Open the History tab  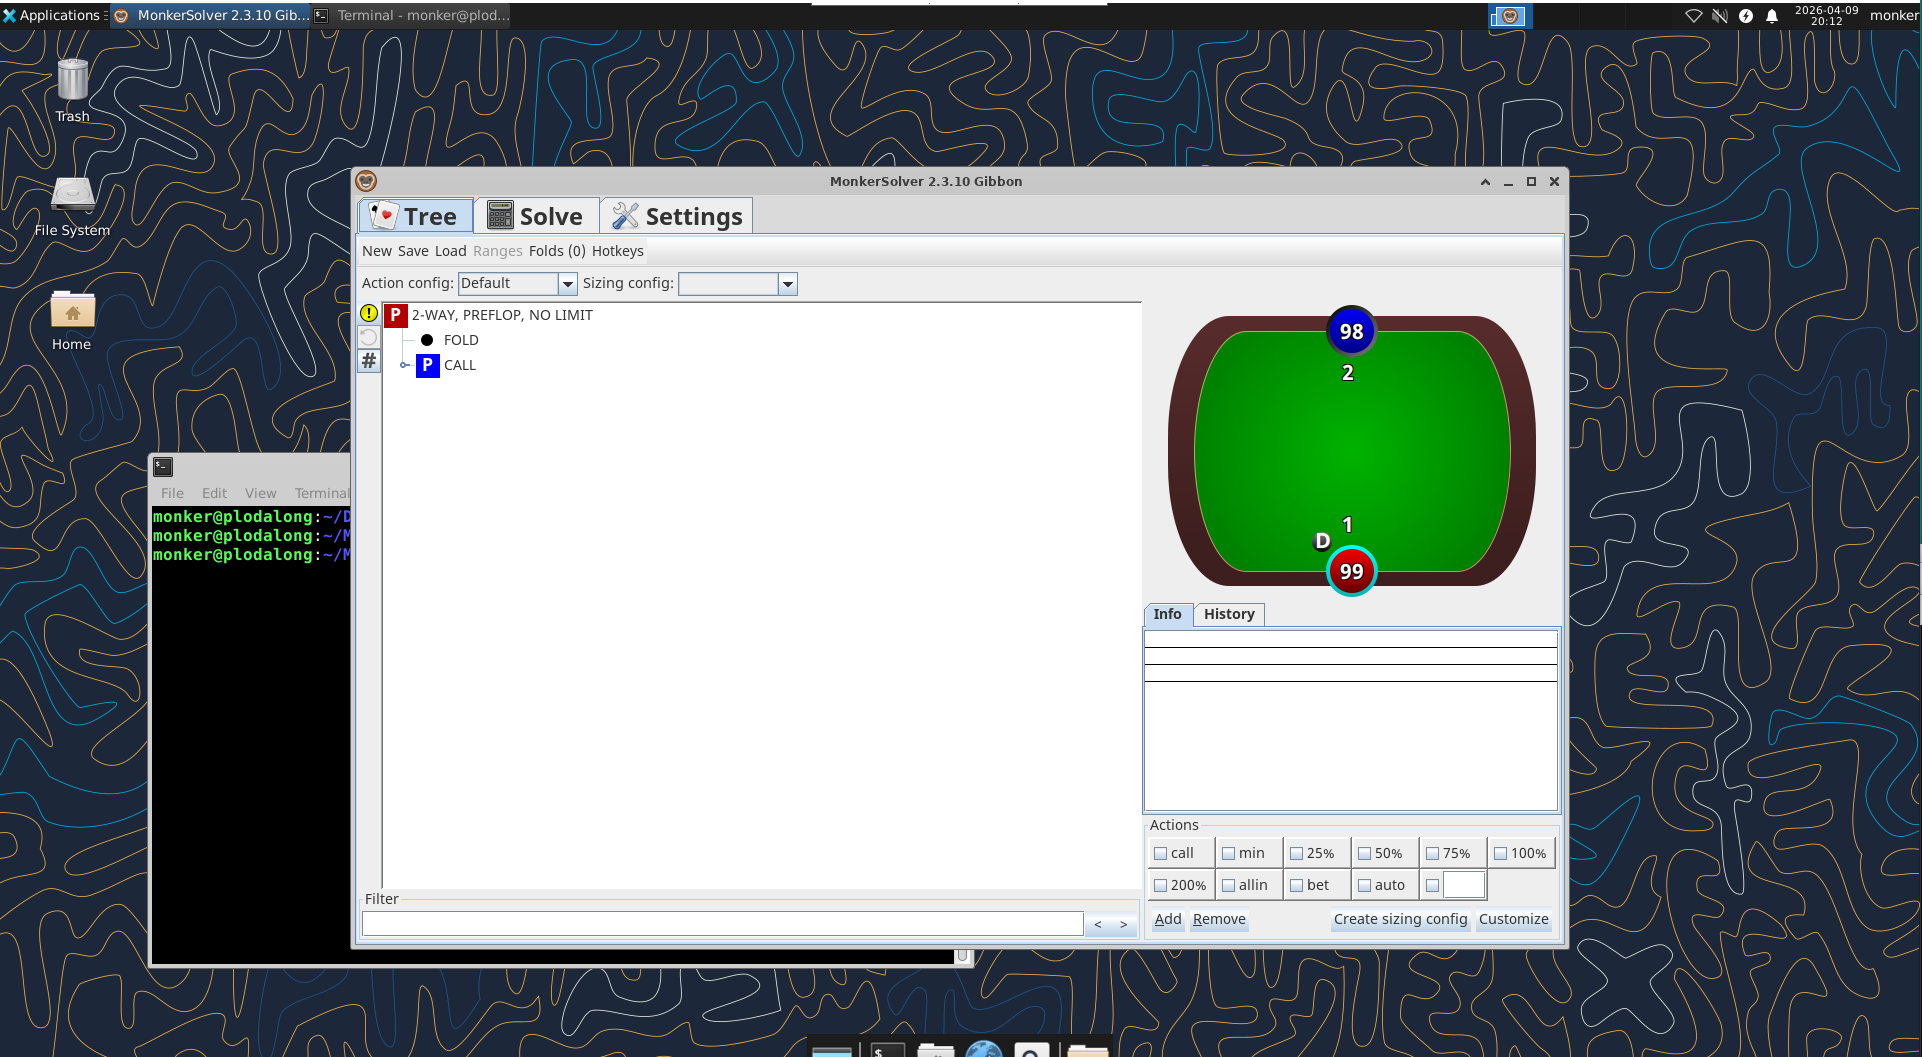(x=1229, y=614)
